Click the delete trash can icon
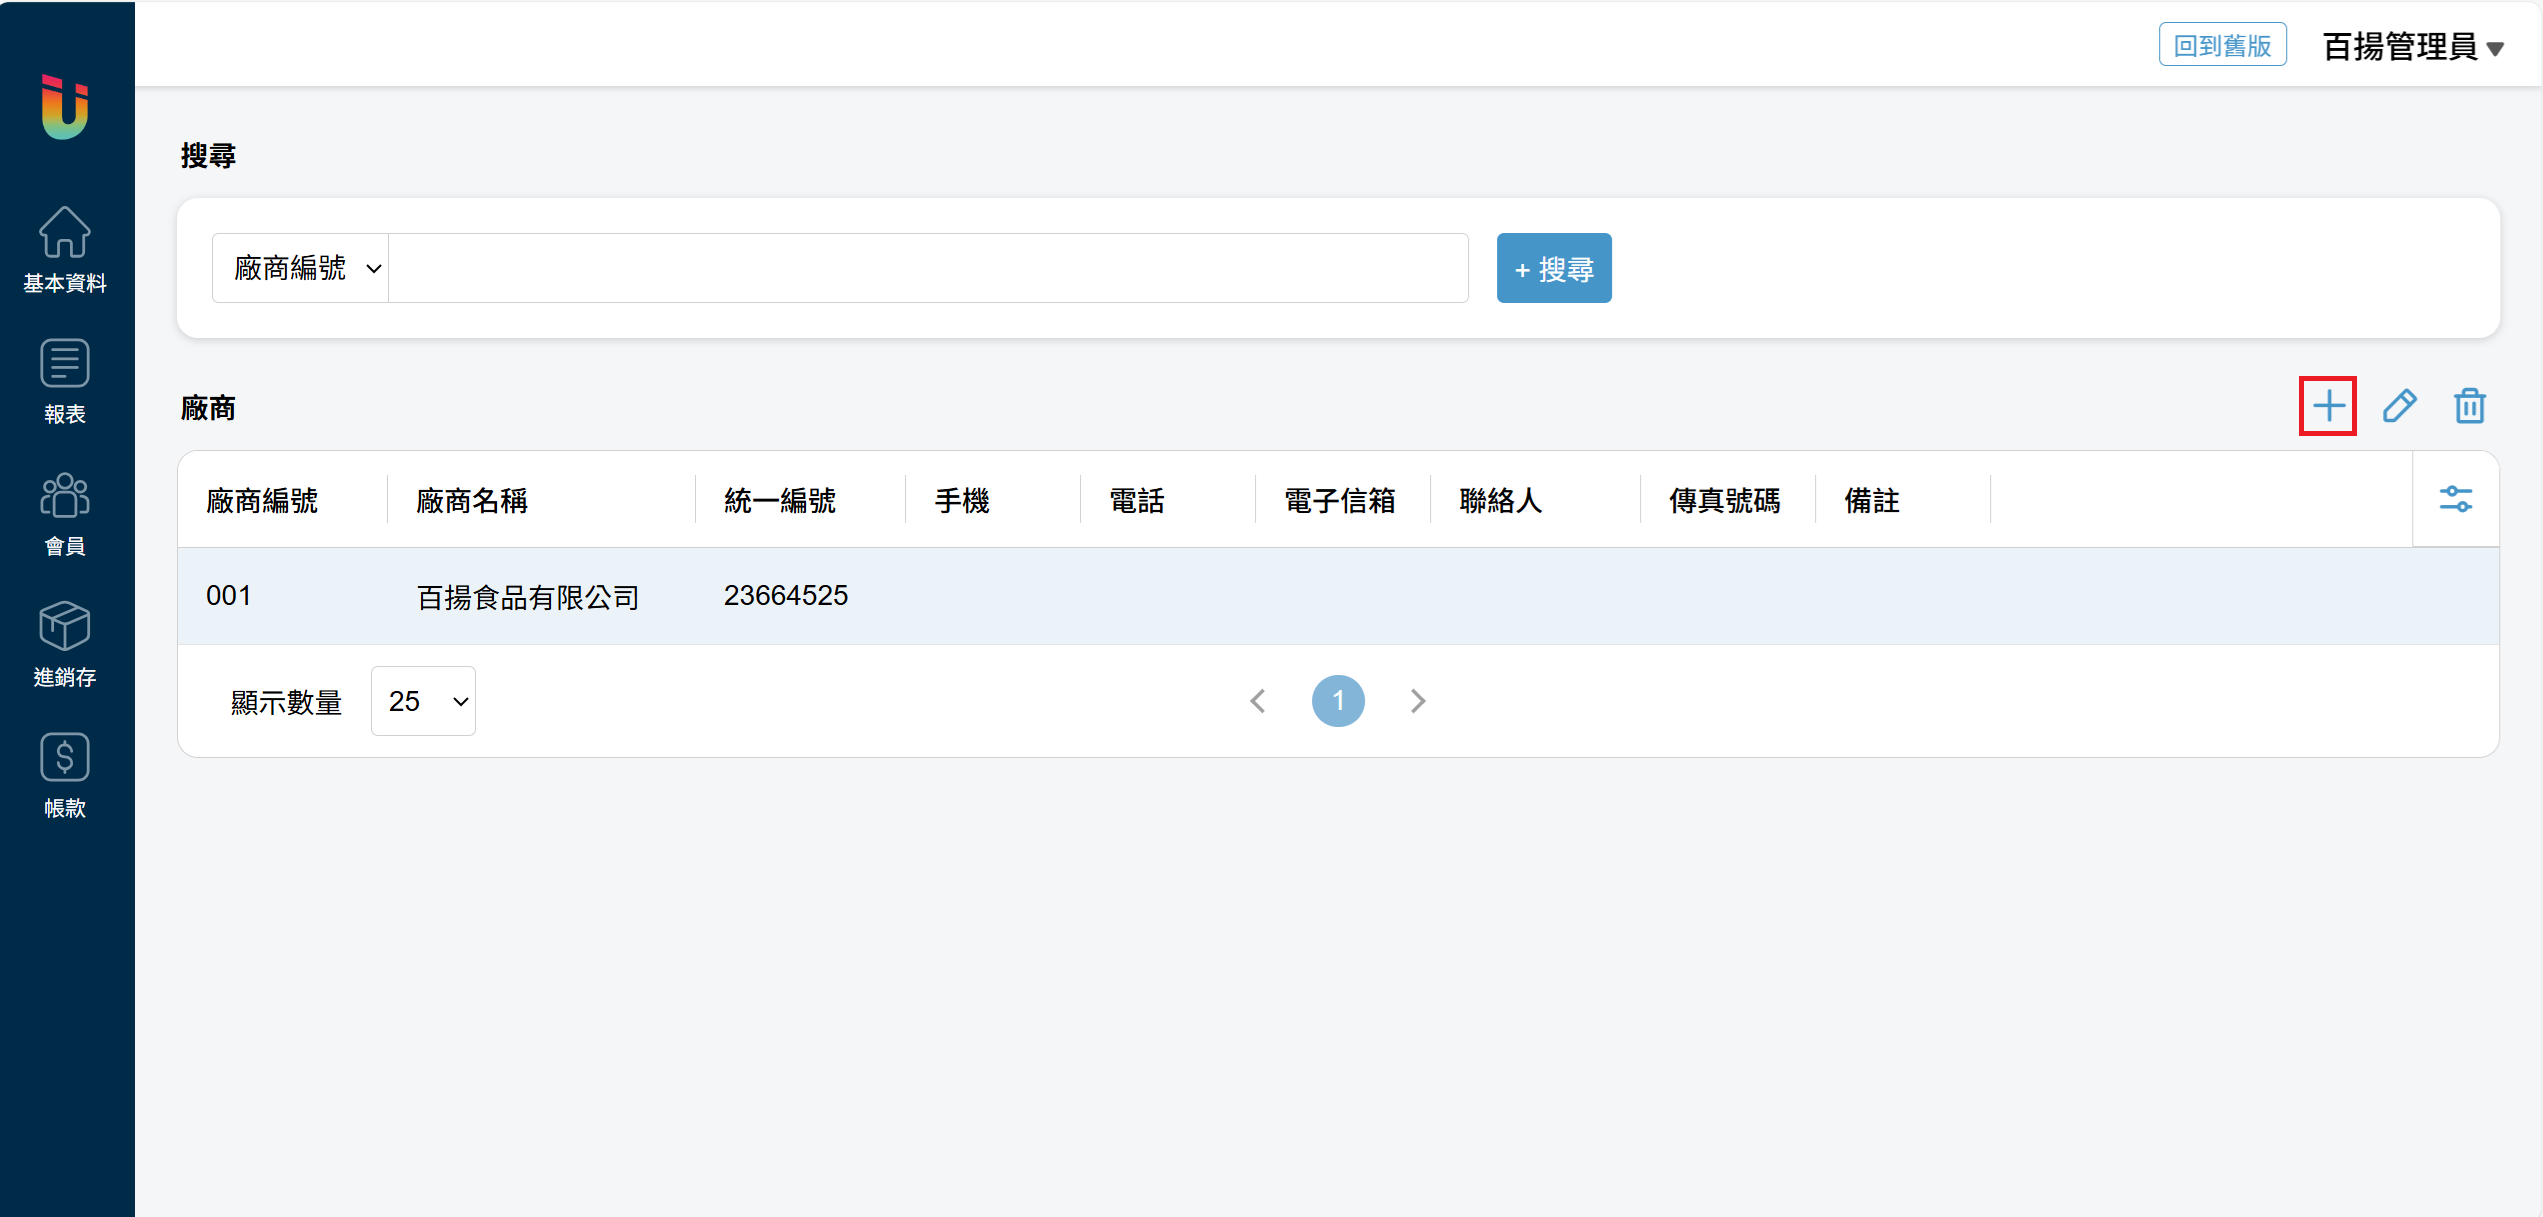Viewport: 2543px width, 1217px height. [x=2469, y=406]
